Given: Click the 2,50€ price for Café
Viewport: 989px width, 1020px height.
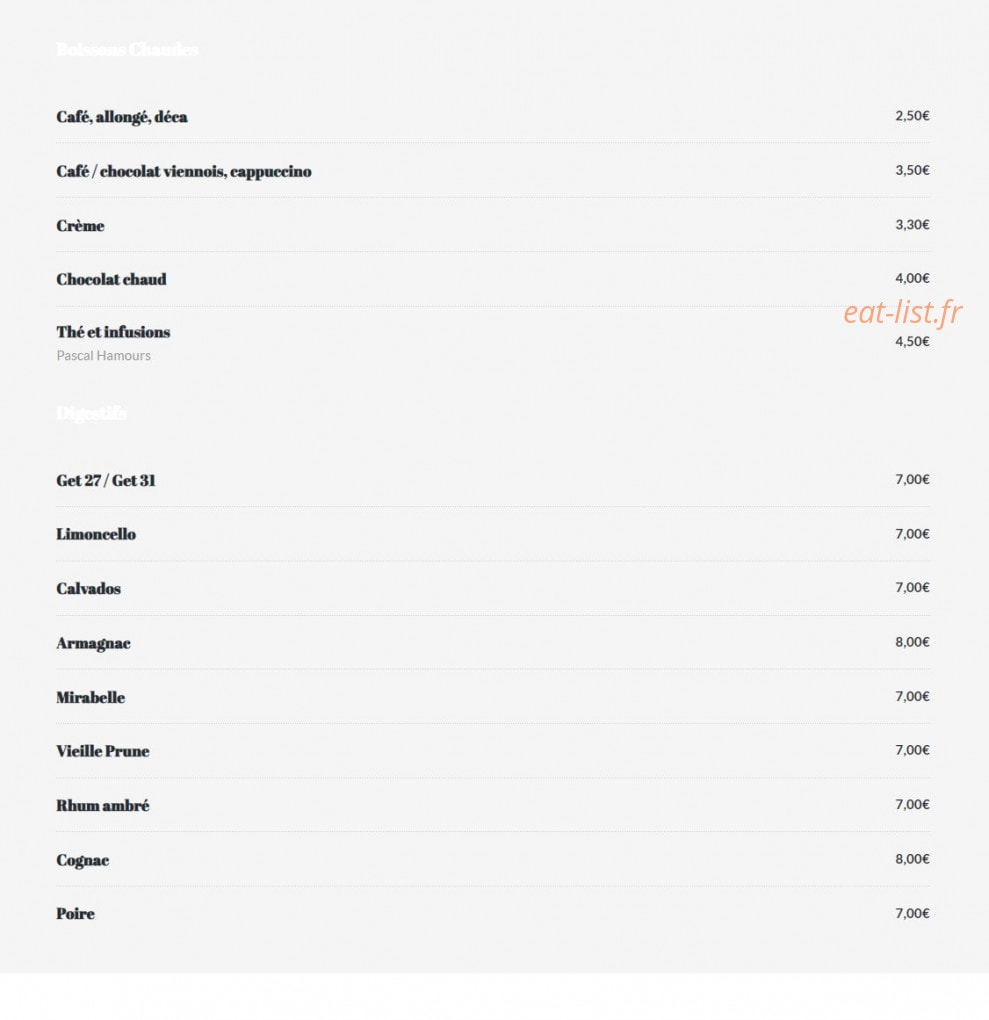Looking at the screenshot, I should click(912, 116).
